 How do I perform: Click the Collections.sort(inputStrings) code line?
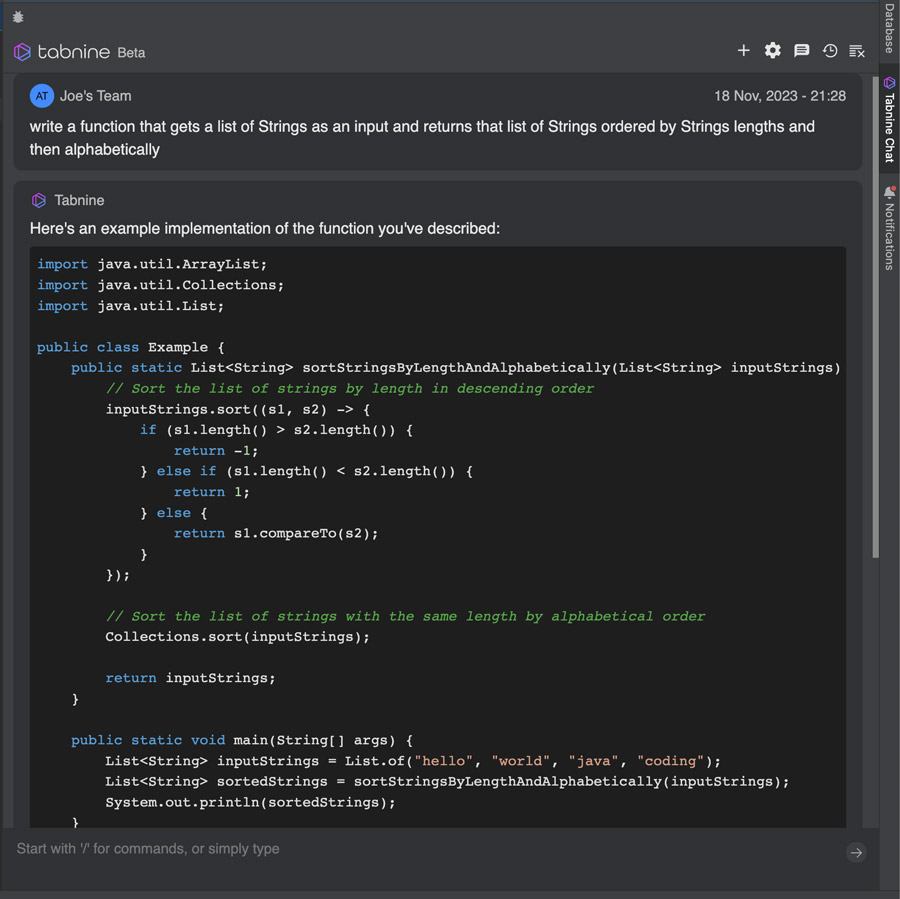[x=237, y=637]
